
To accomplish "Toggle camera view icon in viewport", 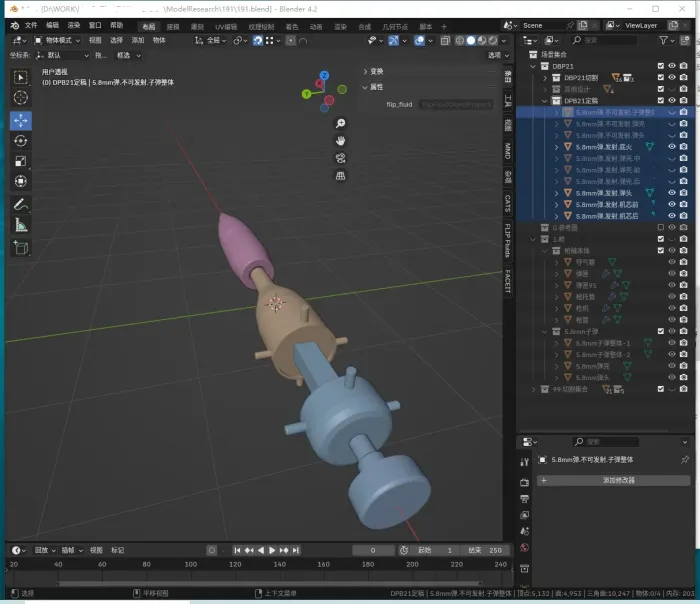I will tap(340, 158).
